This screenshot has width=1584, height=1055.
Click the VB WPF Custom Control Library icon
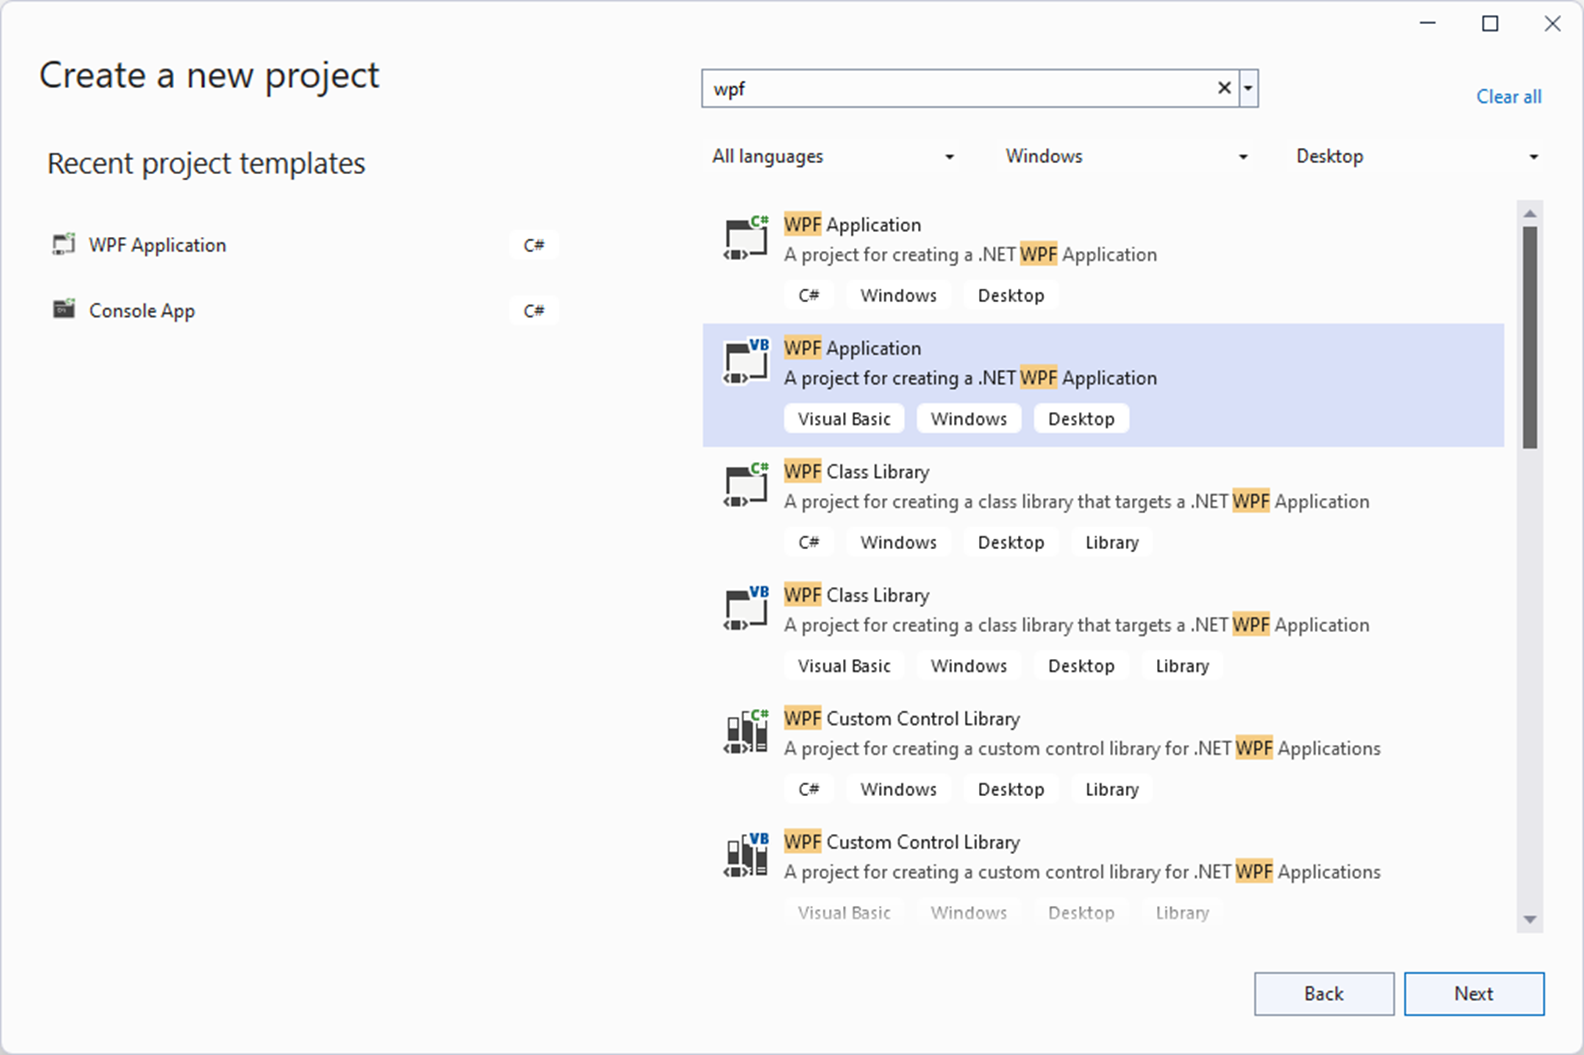[746, 855]
